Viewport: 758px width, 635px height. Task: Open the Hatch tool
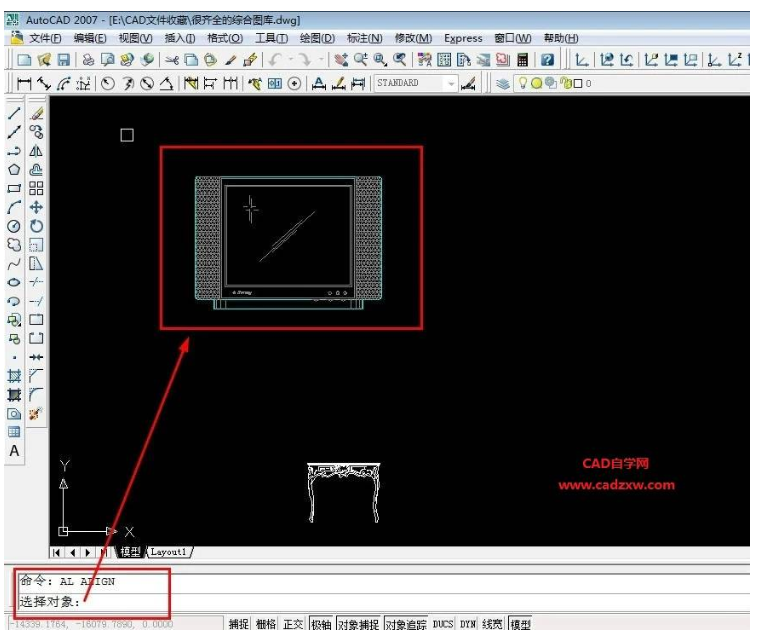[14, 376]
